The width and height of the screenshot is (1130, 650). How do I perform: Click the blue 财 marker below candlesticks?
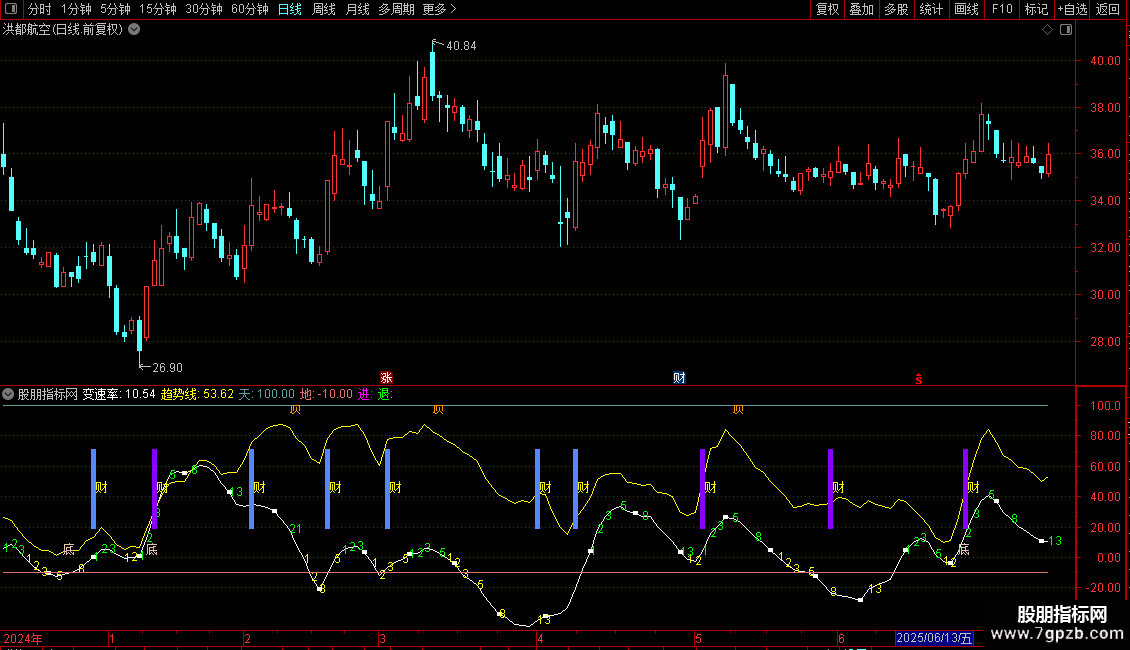click(x=679, y=378)
